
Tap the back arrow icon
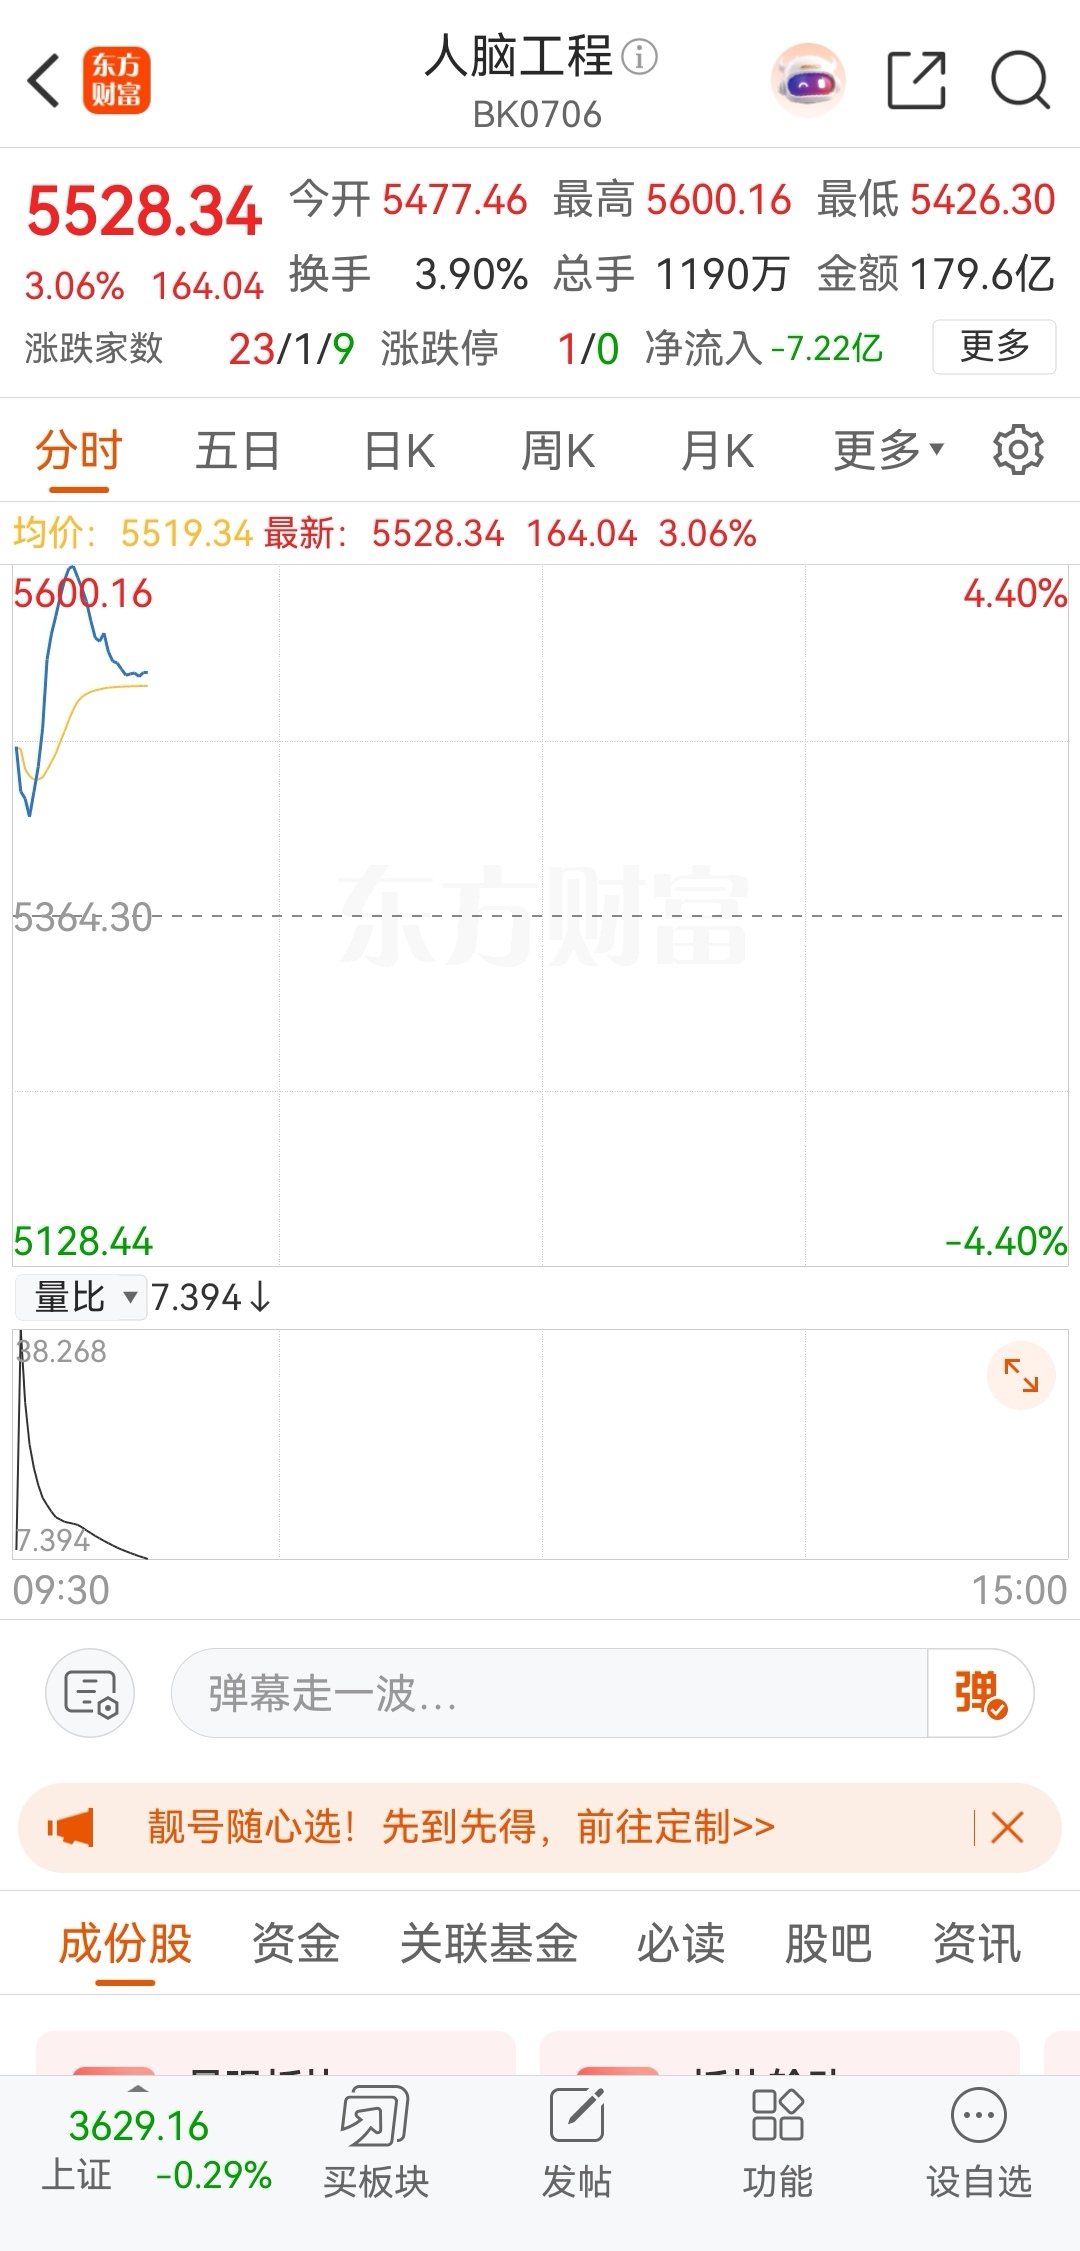(44, 80)
